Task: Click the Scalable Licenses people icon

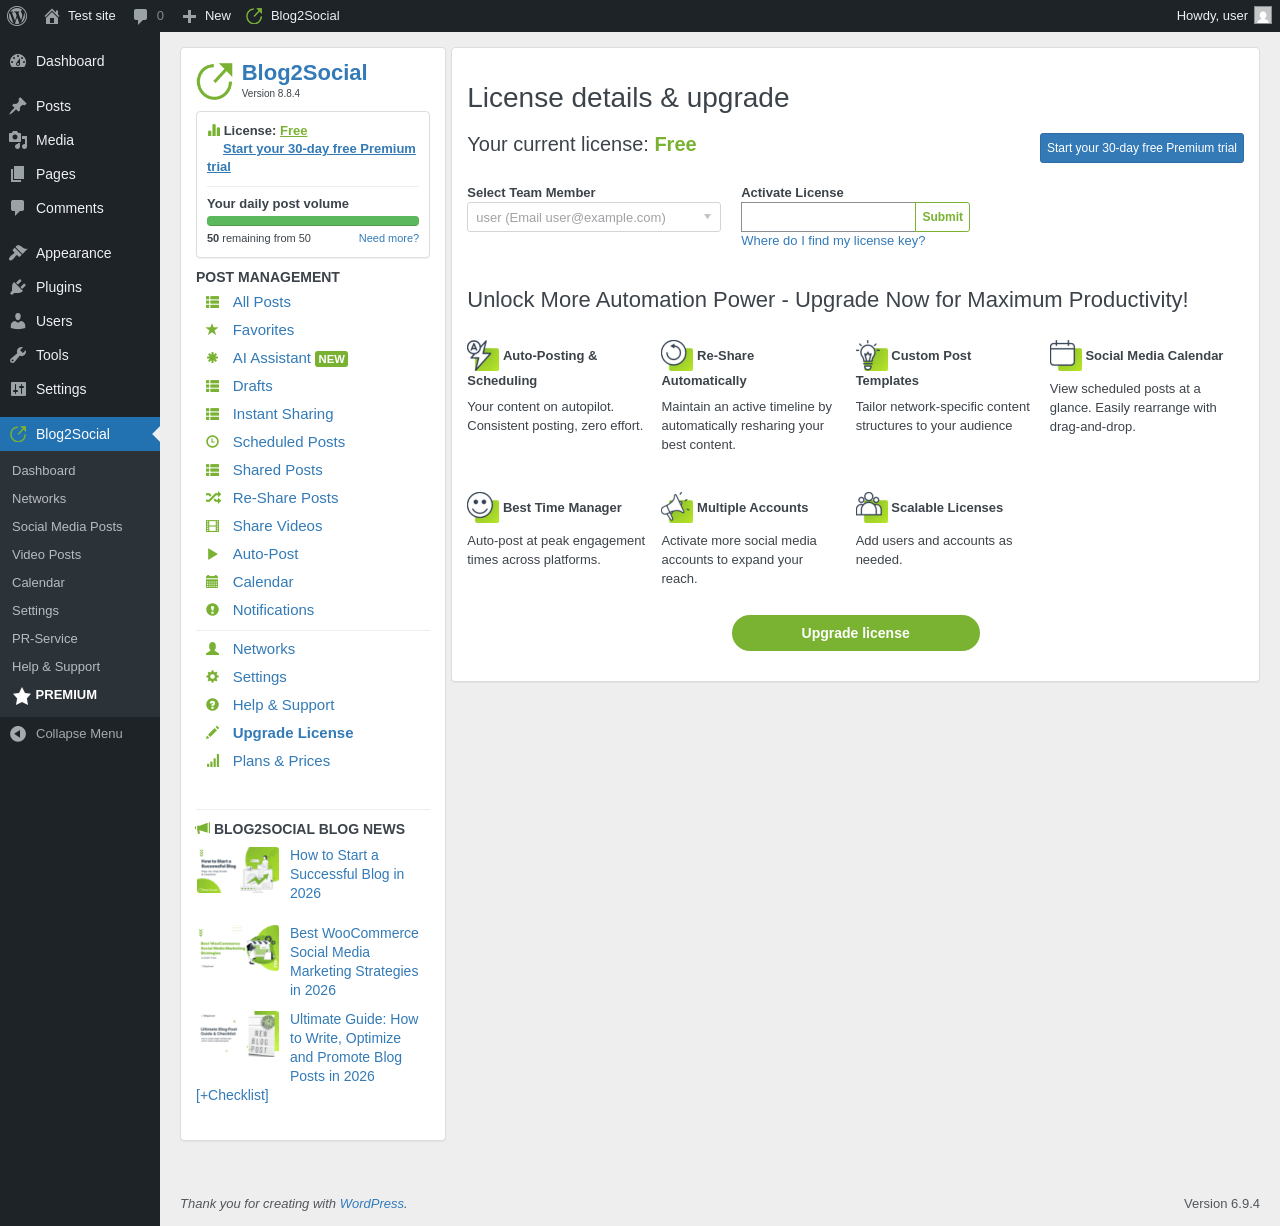Action: point(871,507)
